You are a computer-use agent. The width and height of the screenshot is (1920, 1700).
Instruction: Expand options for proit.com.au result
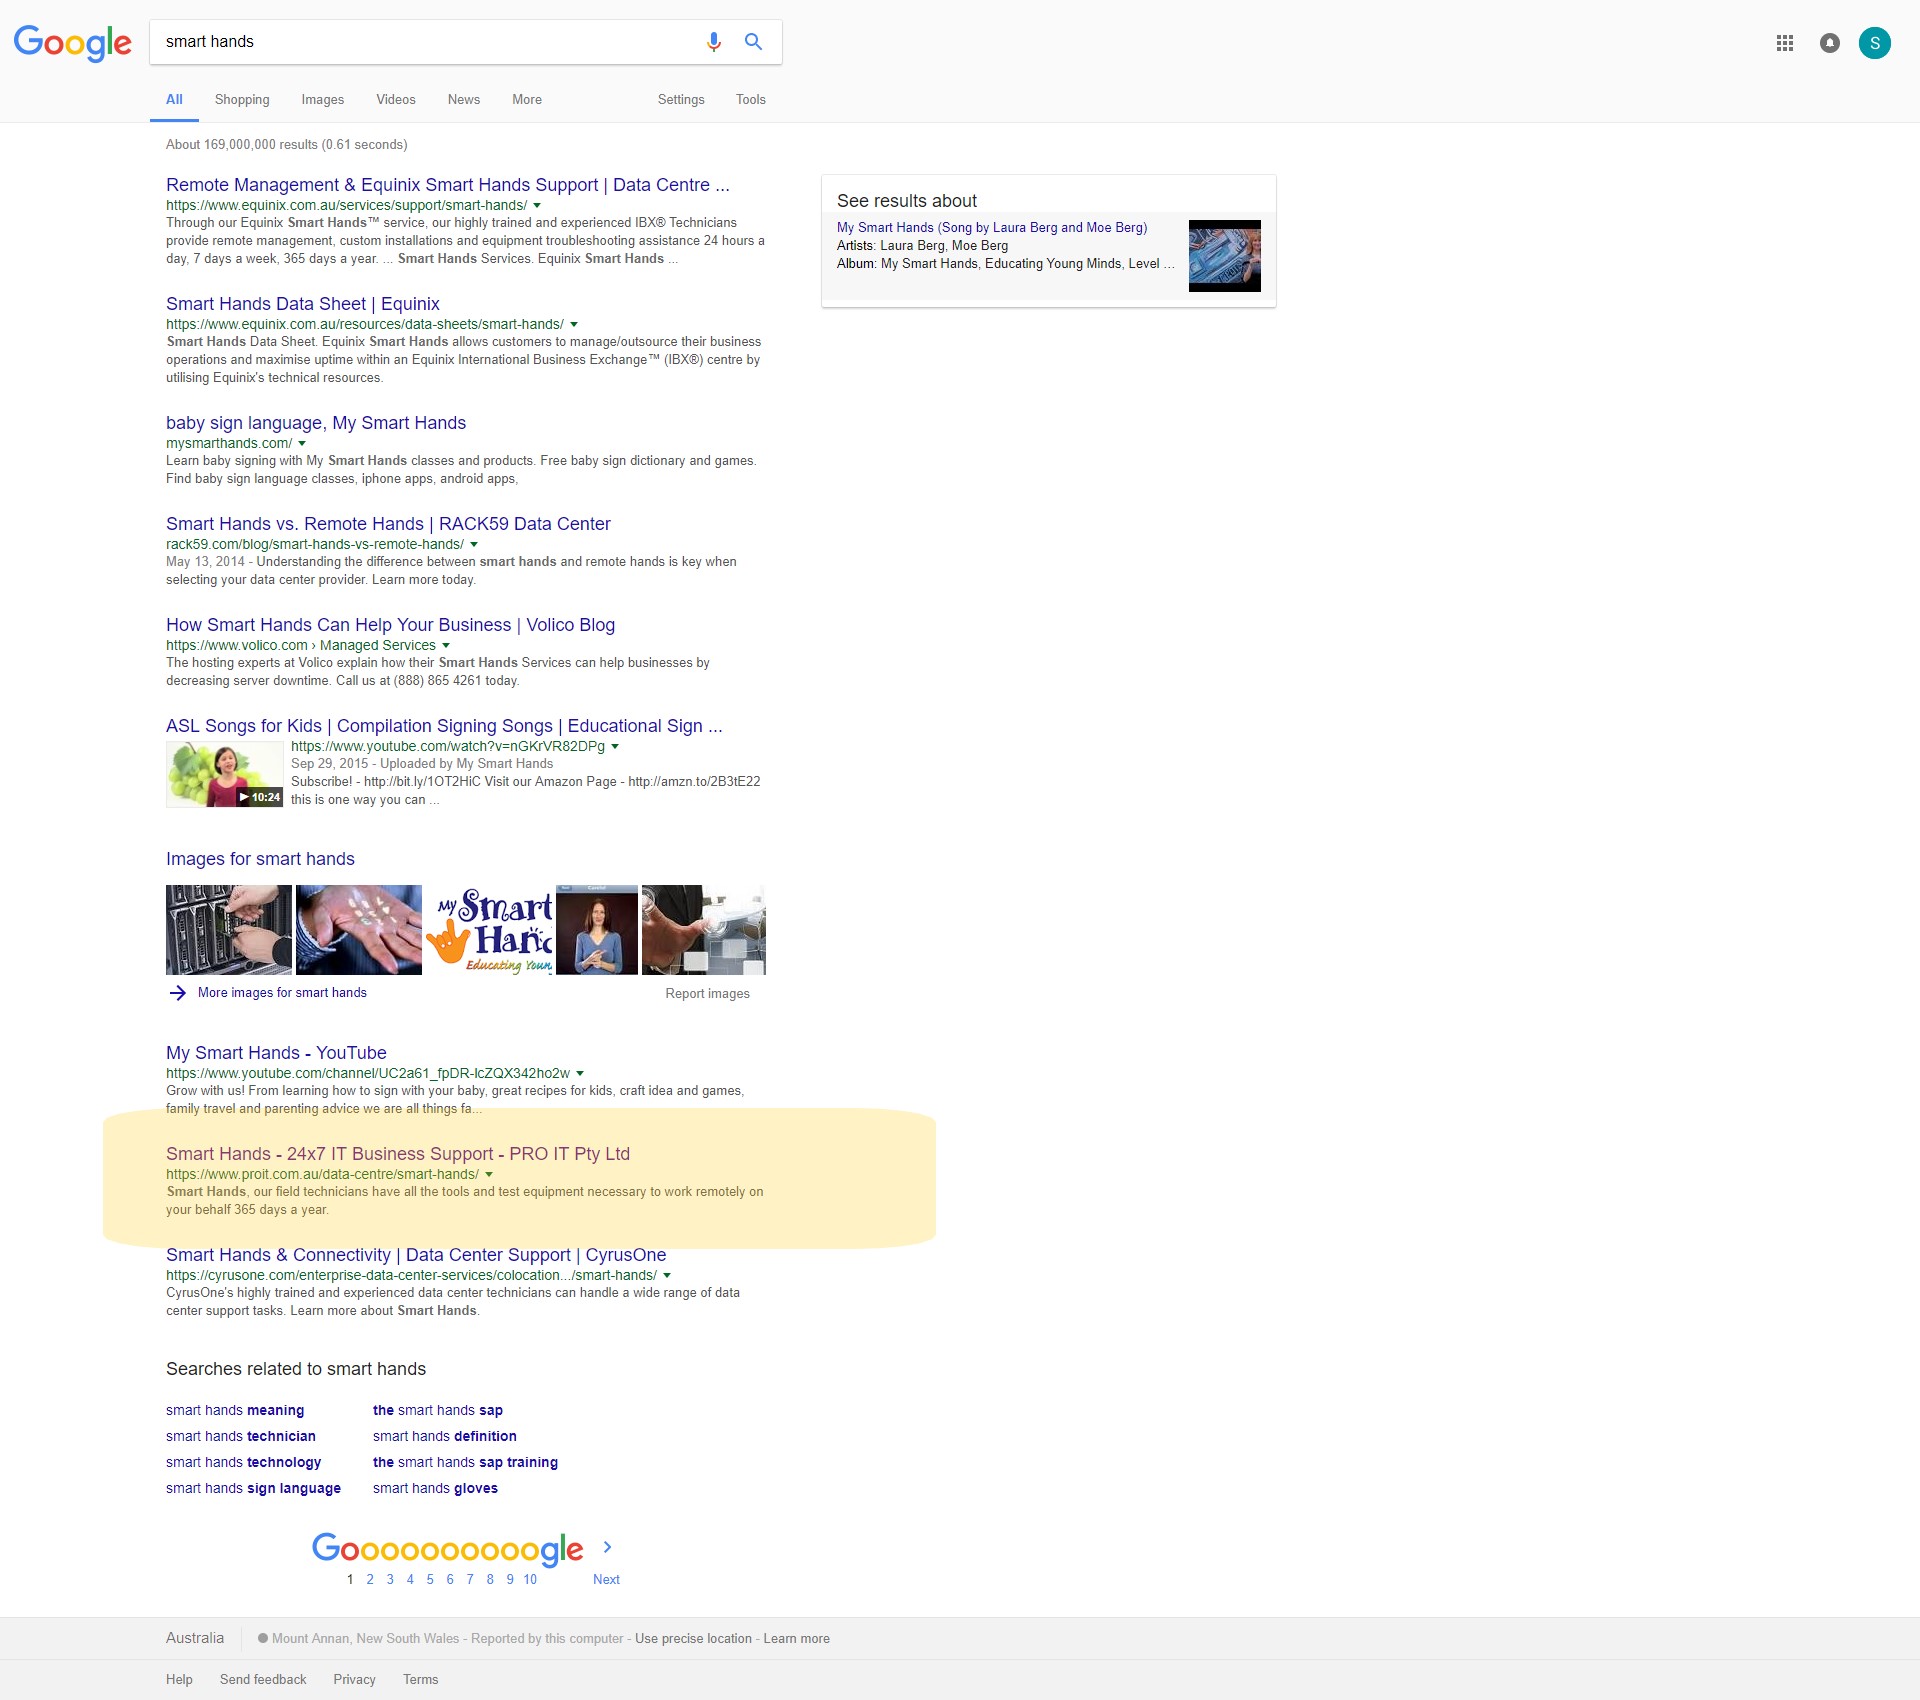[489, 1175]
